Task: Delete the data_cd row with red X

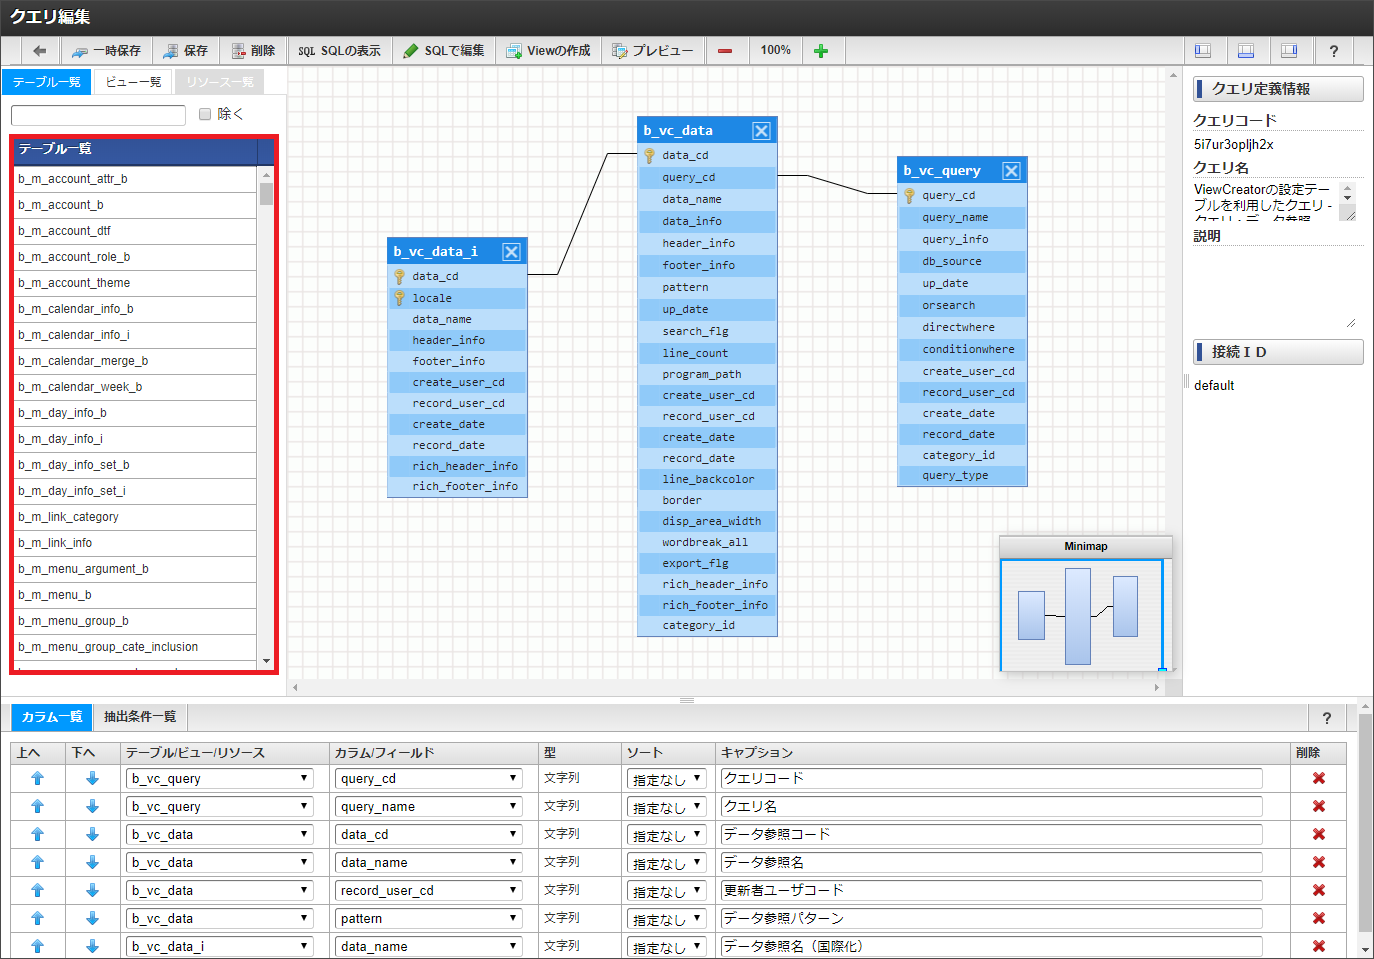Action: click(x=1319, y=834)
